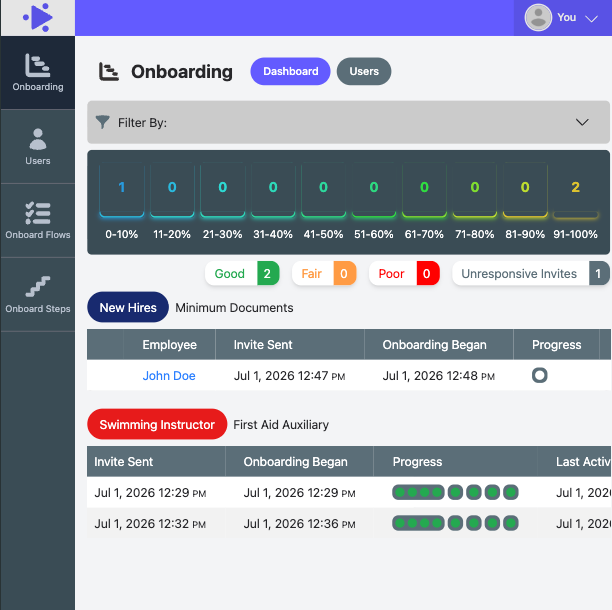Filter by Good status badge
Viewport: 612px width, 610px height.
tap(242, 273)
